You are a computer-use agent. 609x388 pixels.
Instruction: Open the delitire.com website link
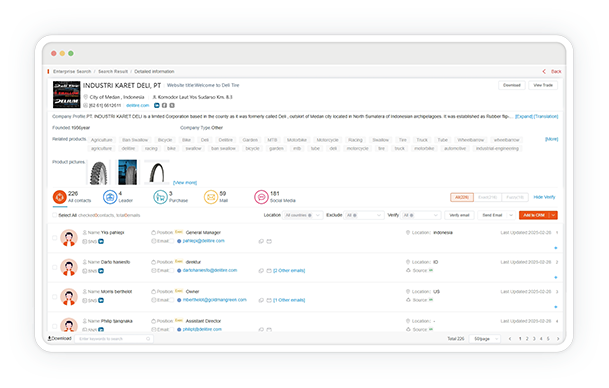pos(137,105)
